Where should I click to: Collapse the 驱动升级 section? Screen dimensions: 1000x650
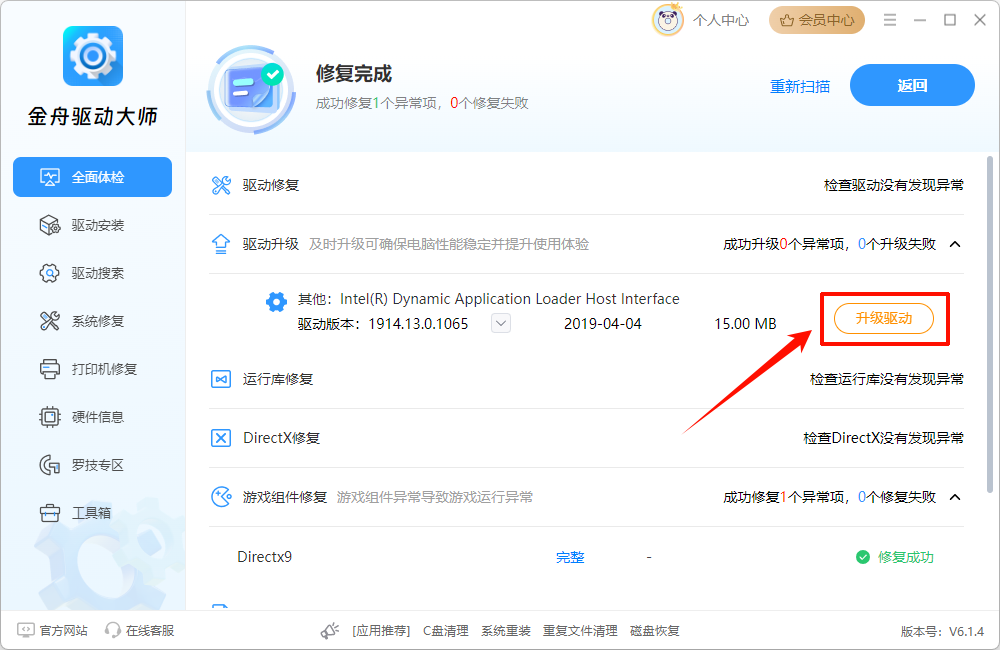pyautogui.click(x=955, y=244)
